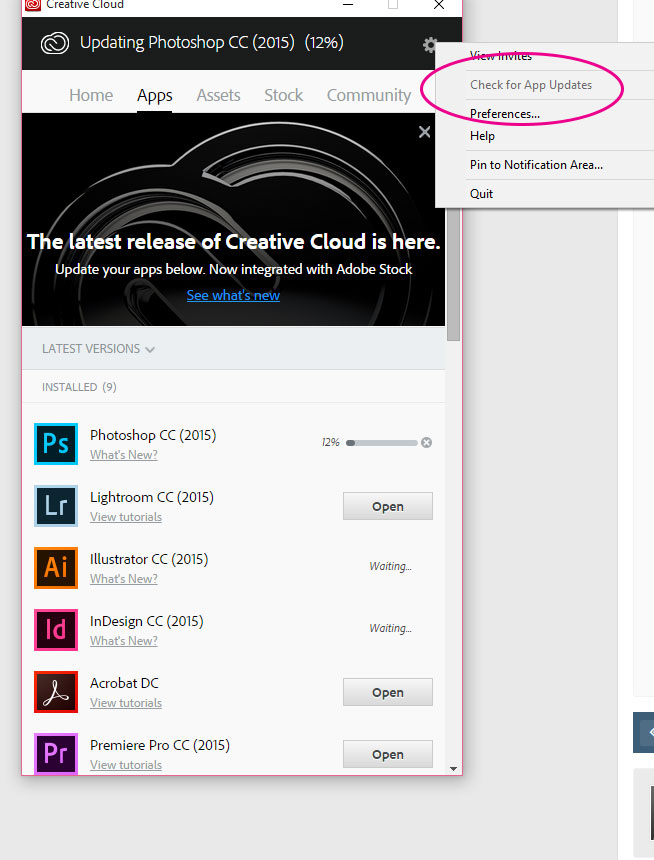Choose View Invites from gear menu
Screen dimensions: 654x860
(x=501, y=56)
